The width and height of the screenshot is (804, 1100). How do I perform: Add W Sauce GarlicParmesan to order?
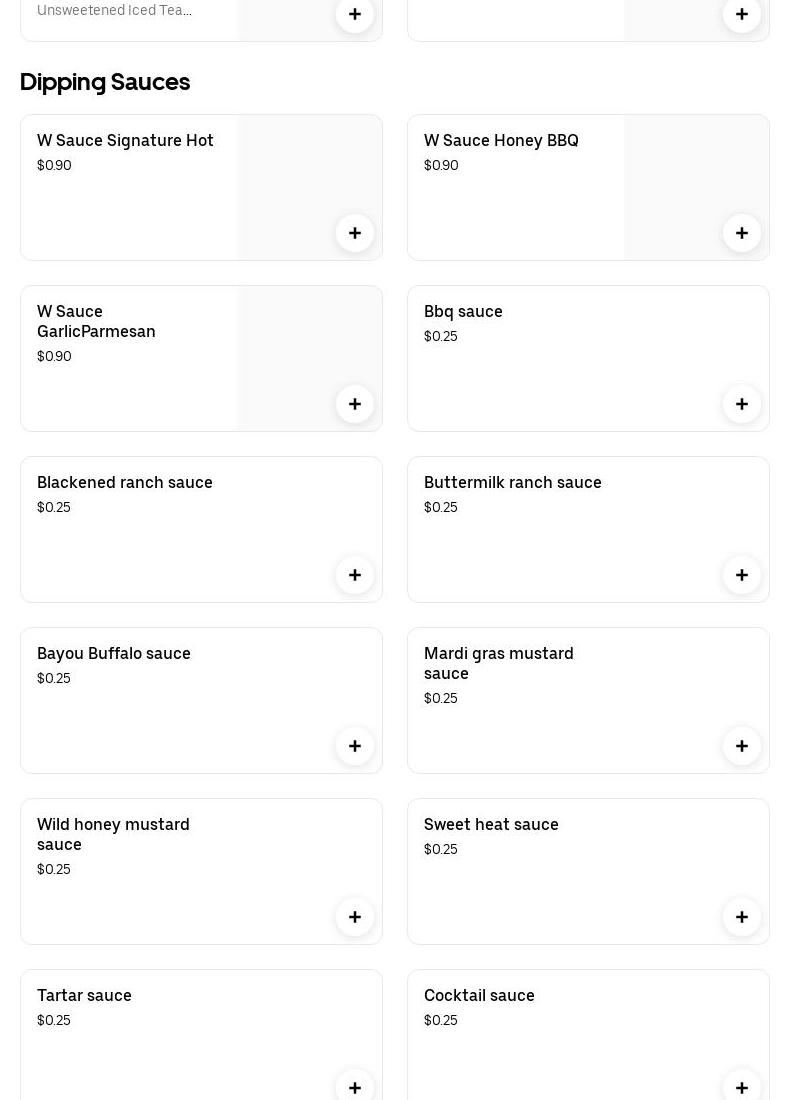click(355, 404)
